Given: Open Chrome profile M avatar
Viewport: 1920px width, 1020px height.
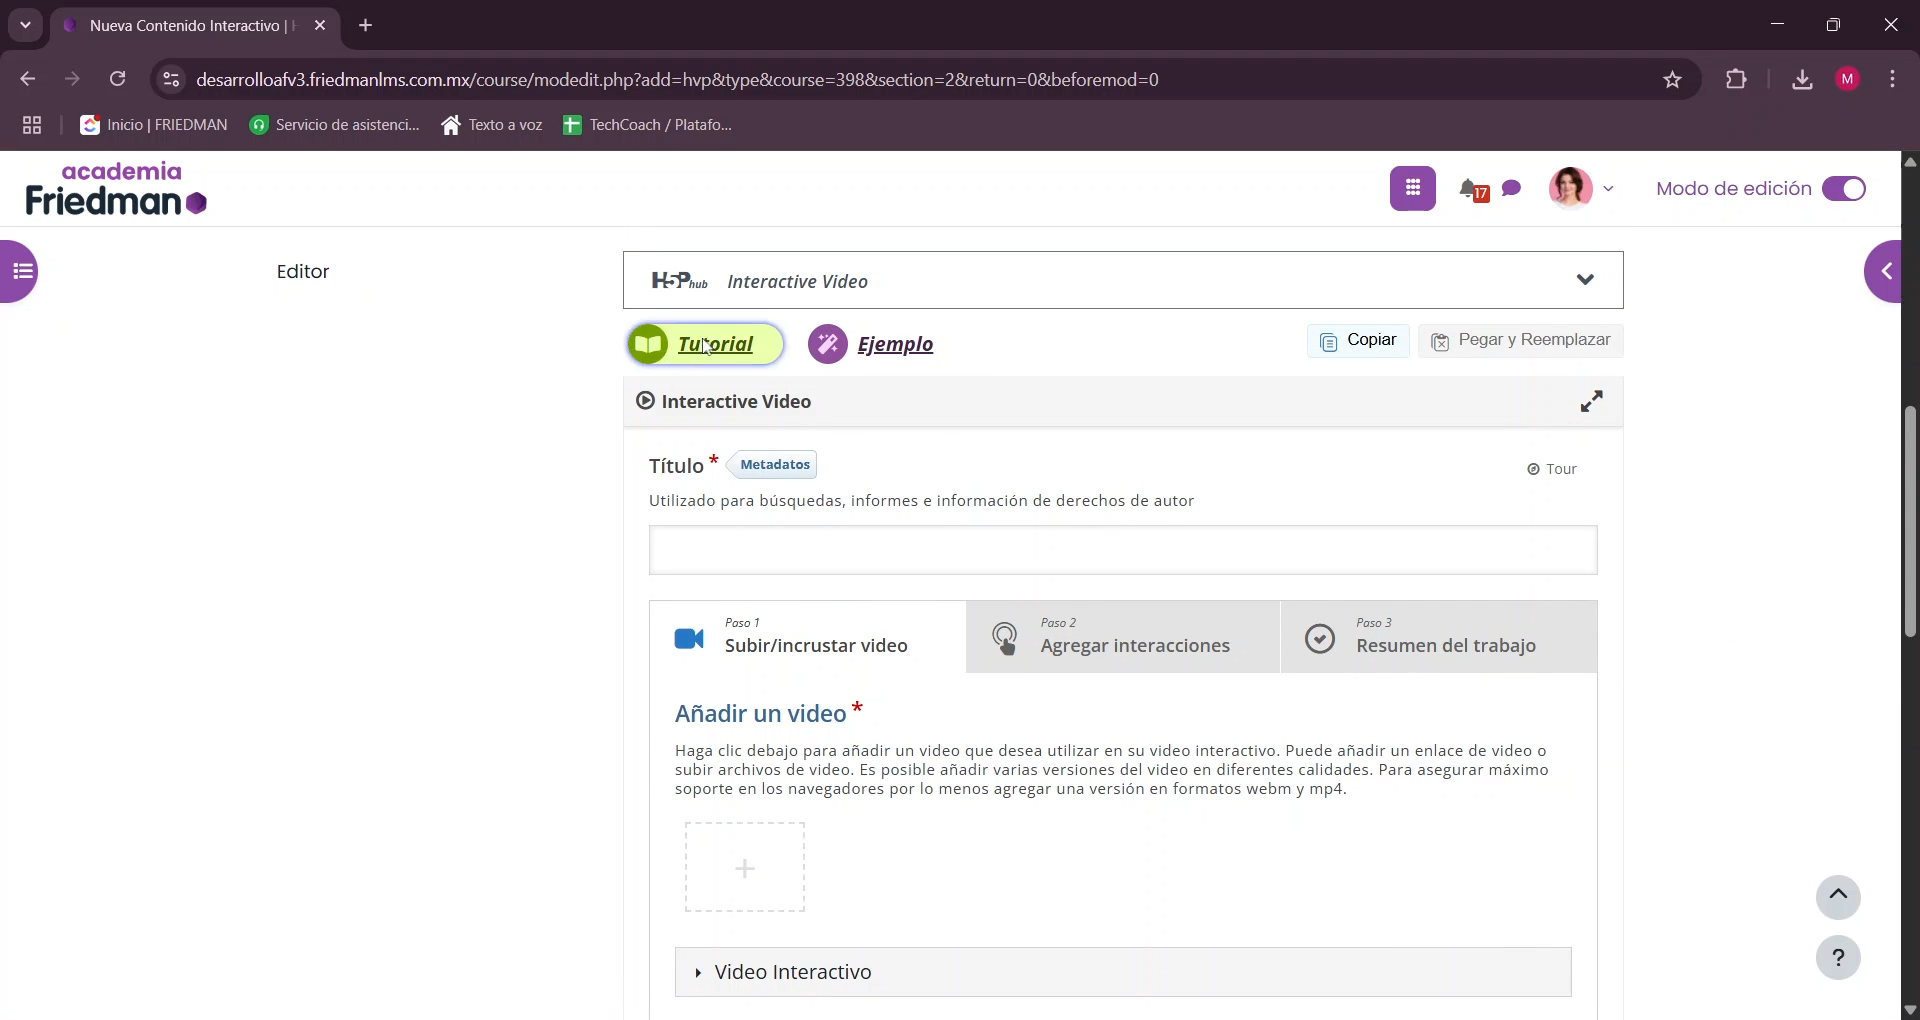Looking at the screenshot, I should pyautogui.click(x=1848, y=80).
